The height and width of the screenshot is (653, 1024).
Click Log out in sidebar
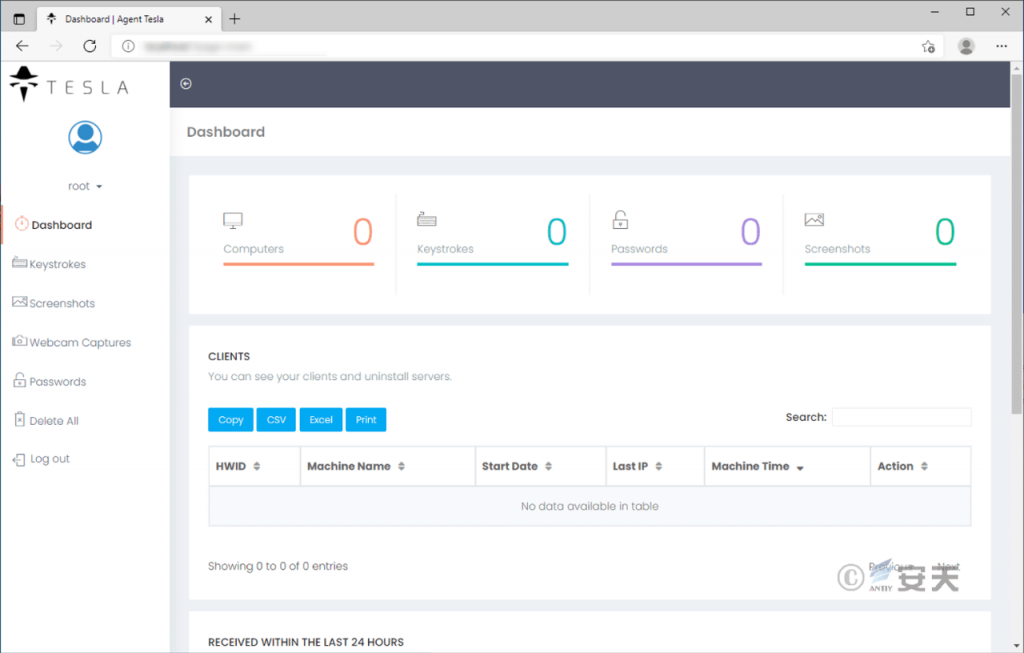49,459
